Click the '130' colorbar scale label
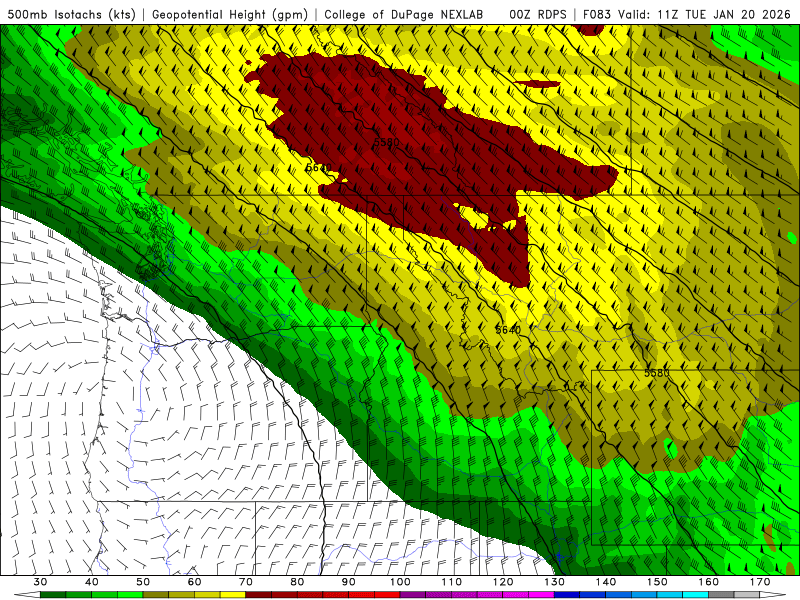Screen dimensions: 800x600 (x=555, y=582)
